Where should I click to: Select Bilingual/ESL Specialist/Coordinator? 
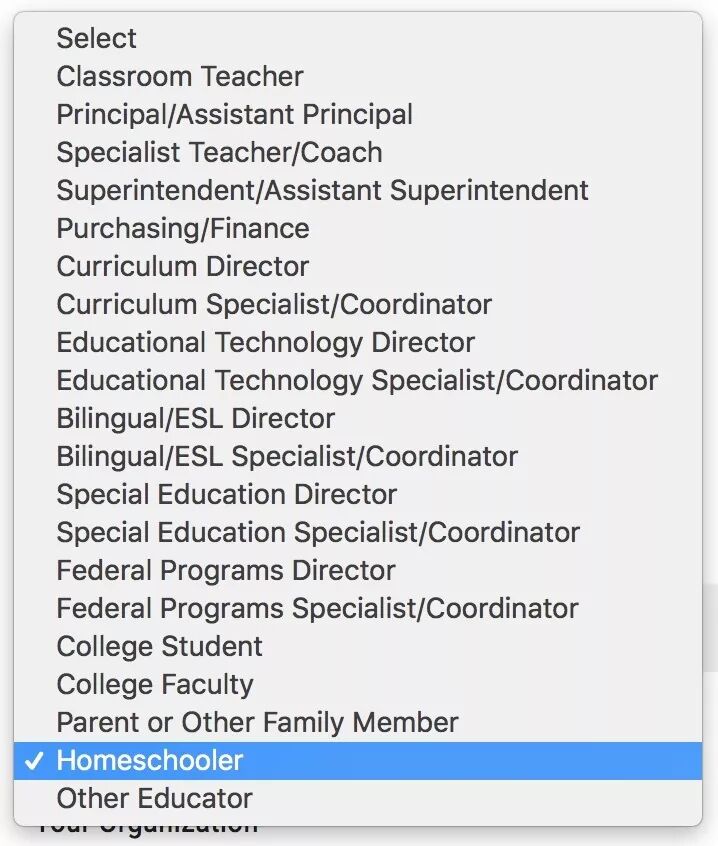point(287,456)
